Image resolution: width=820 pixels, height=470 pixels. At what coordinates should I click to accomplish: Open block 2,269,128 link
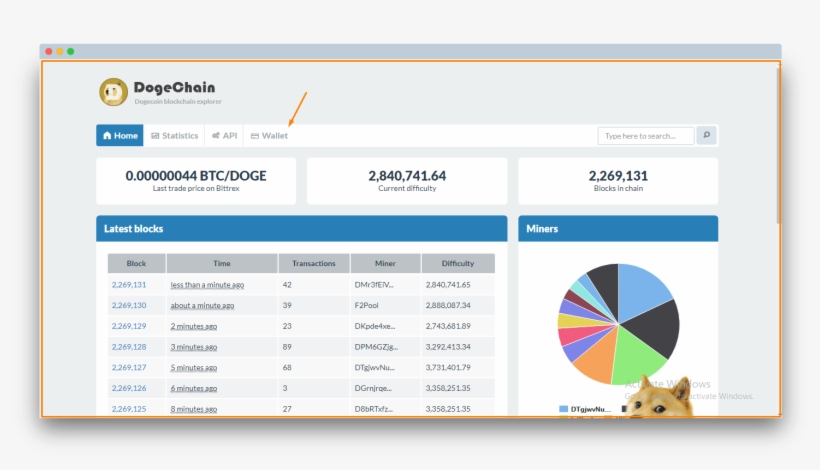[129, 347]
